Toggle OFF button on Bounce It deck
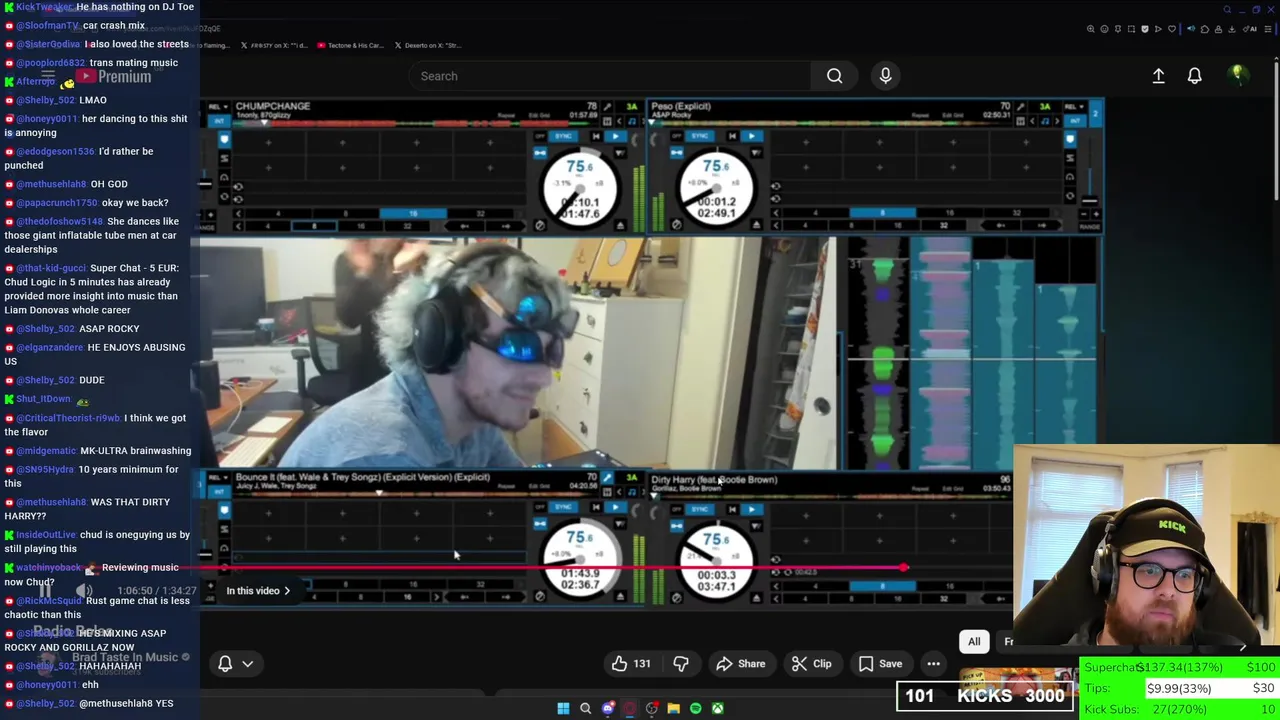Image resolution: width=1280 pixels, height=720 pixels. click(x=540, y=507)
